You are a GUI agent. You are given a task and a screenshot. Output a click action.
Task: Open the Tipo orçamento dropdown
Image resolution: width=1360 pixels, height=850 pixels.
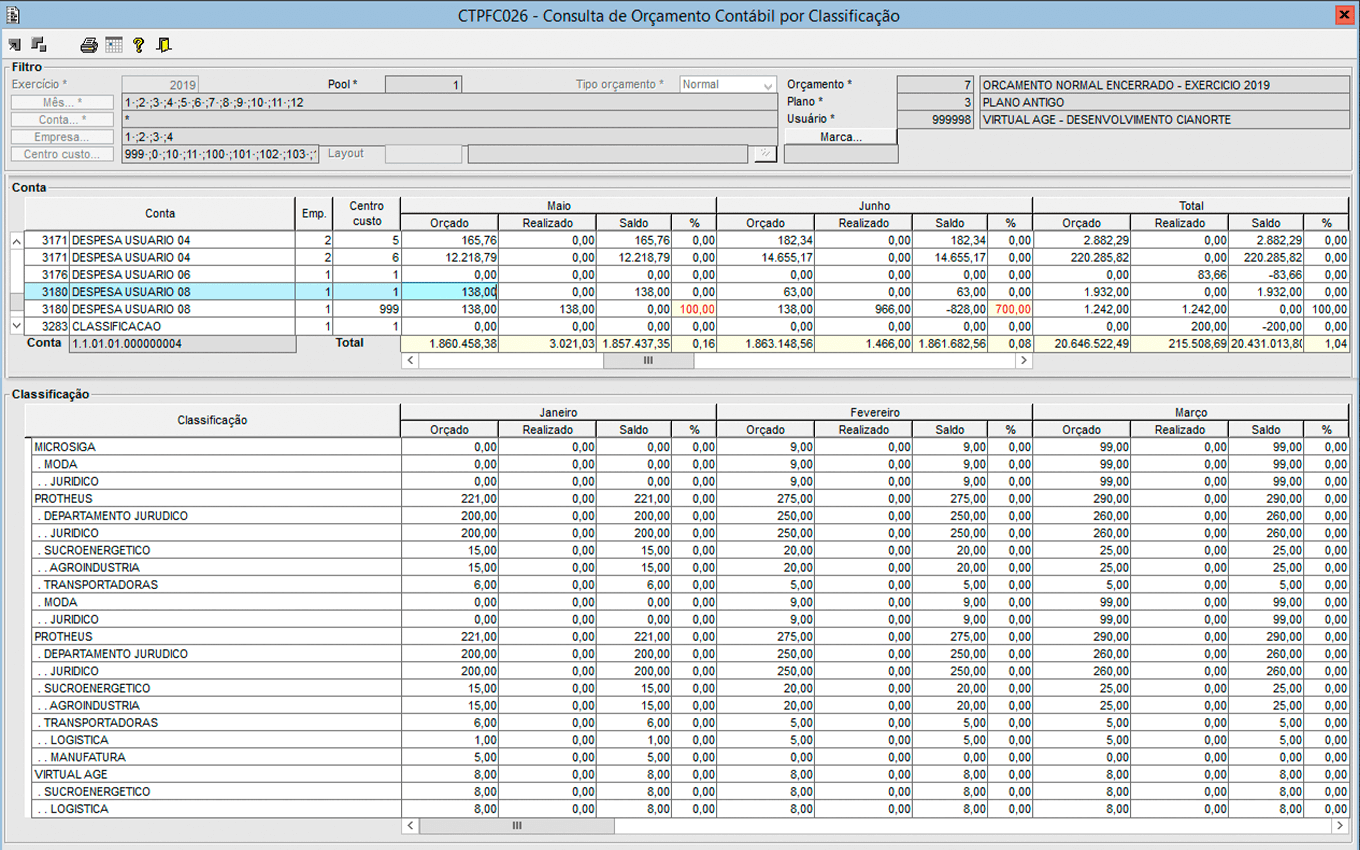tap(767, 85)
